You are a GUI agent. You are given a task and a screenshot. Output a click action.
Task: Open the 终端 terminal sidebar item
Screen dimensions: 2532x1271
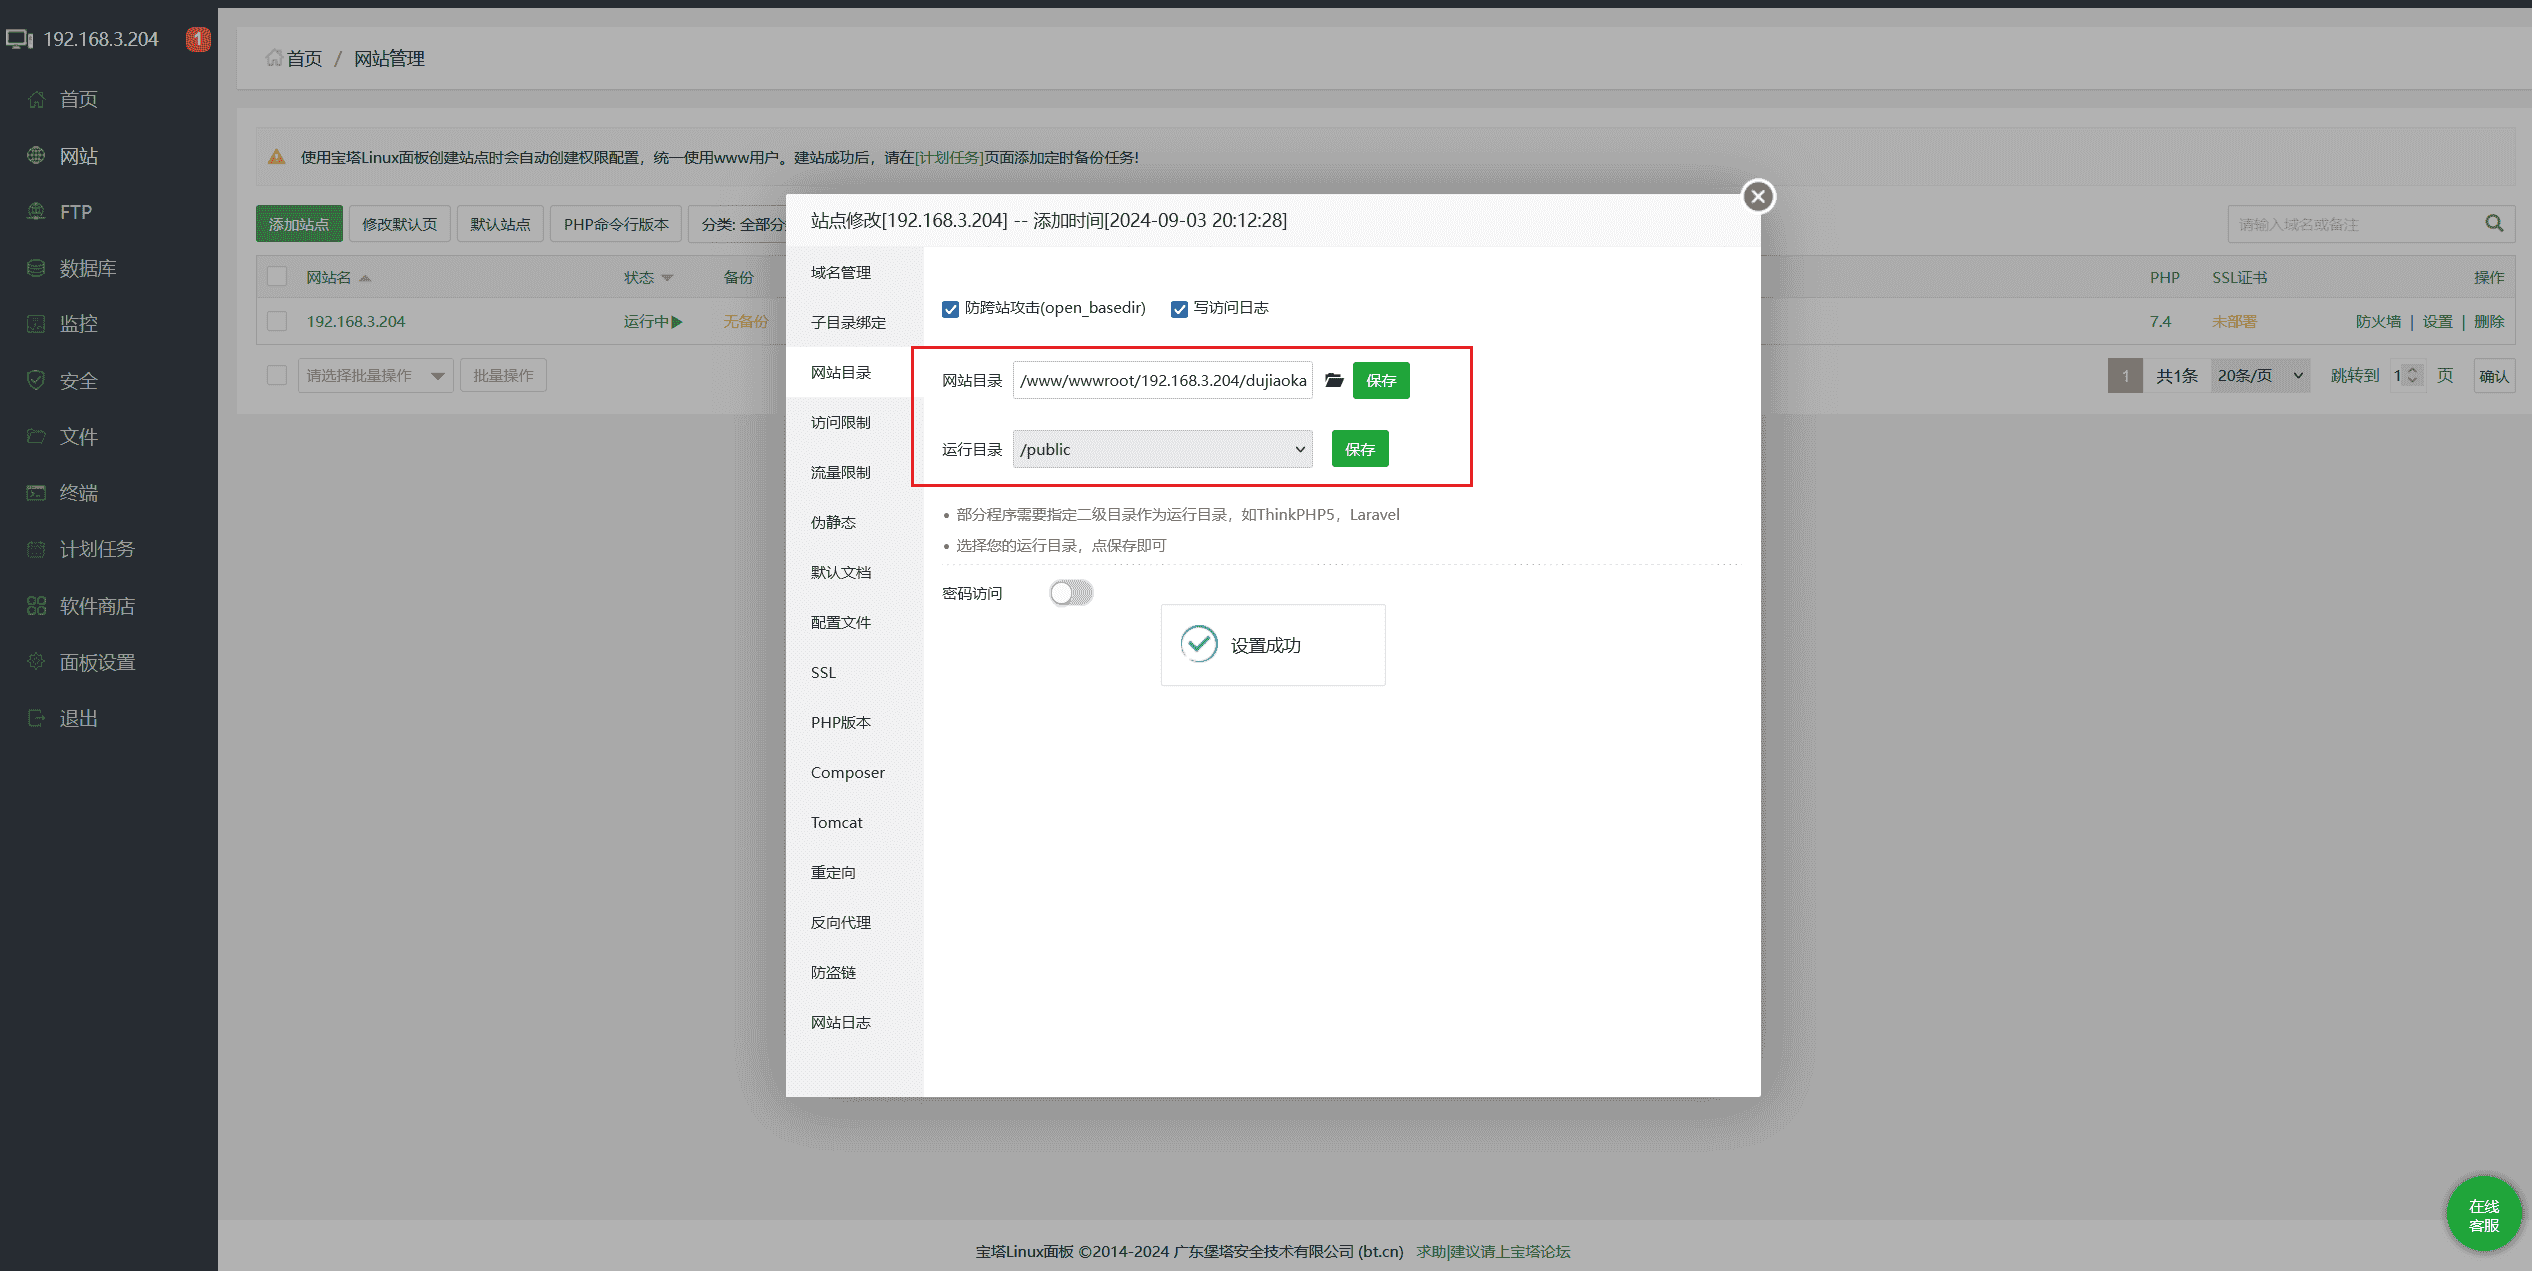click(78, 493)
